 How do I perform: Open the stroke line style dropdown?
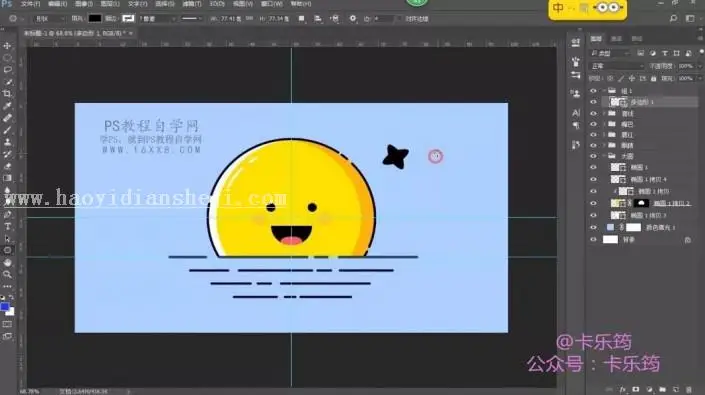point(191,19)
